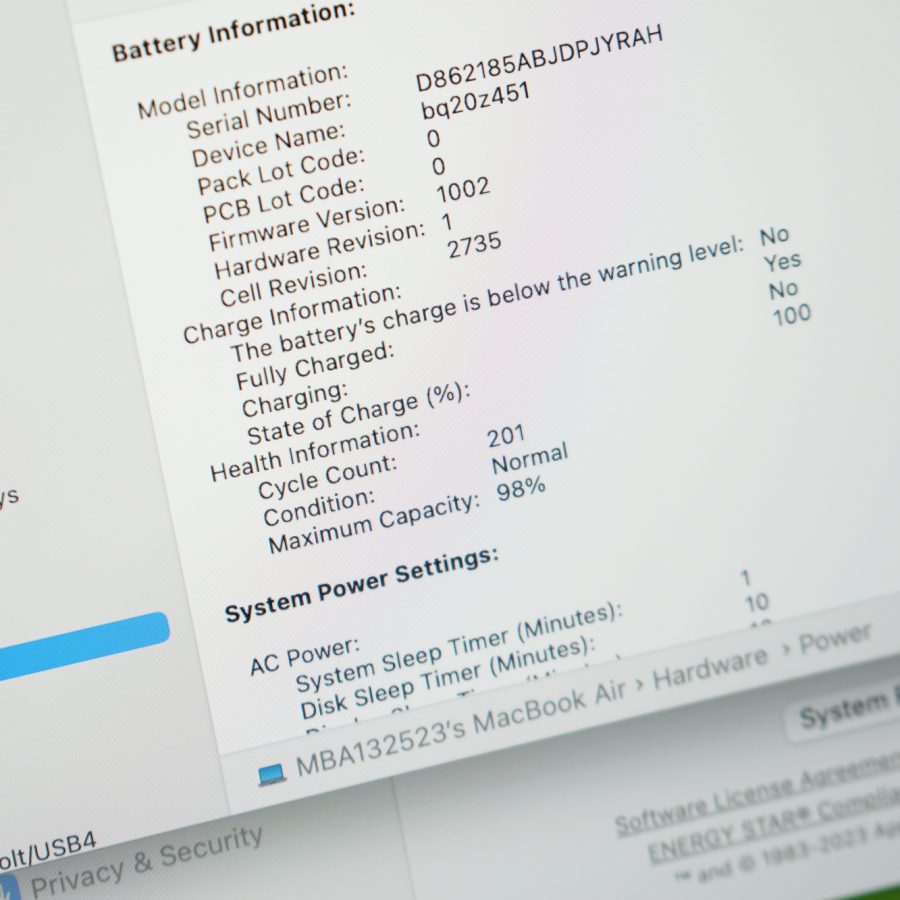Click the Charge Information label
Screen dimensions: 900x900
pyautogui.click(x=292, y=314)
